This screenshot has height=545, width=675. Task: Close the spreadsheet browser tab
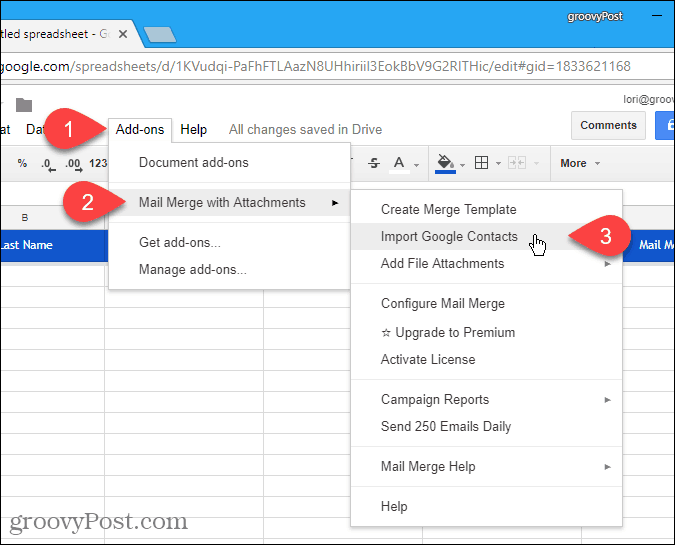[x=123, y=34]
